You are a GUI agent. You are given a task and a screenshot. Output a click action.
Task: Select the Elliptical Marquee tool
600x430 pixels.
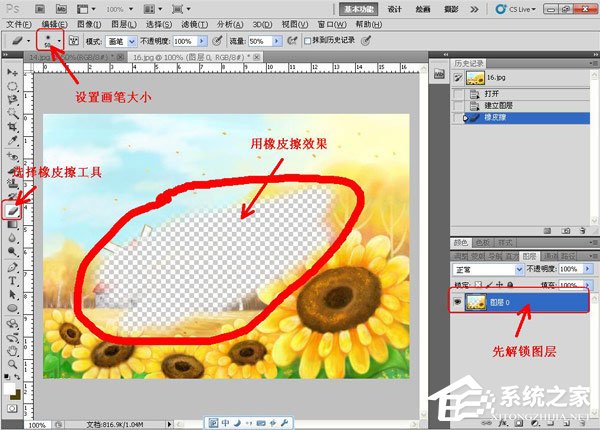tap(12, 86)
